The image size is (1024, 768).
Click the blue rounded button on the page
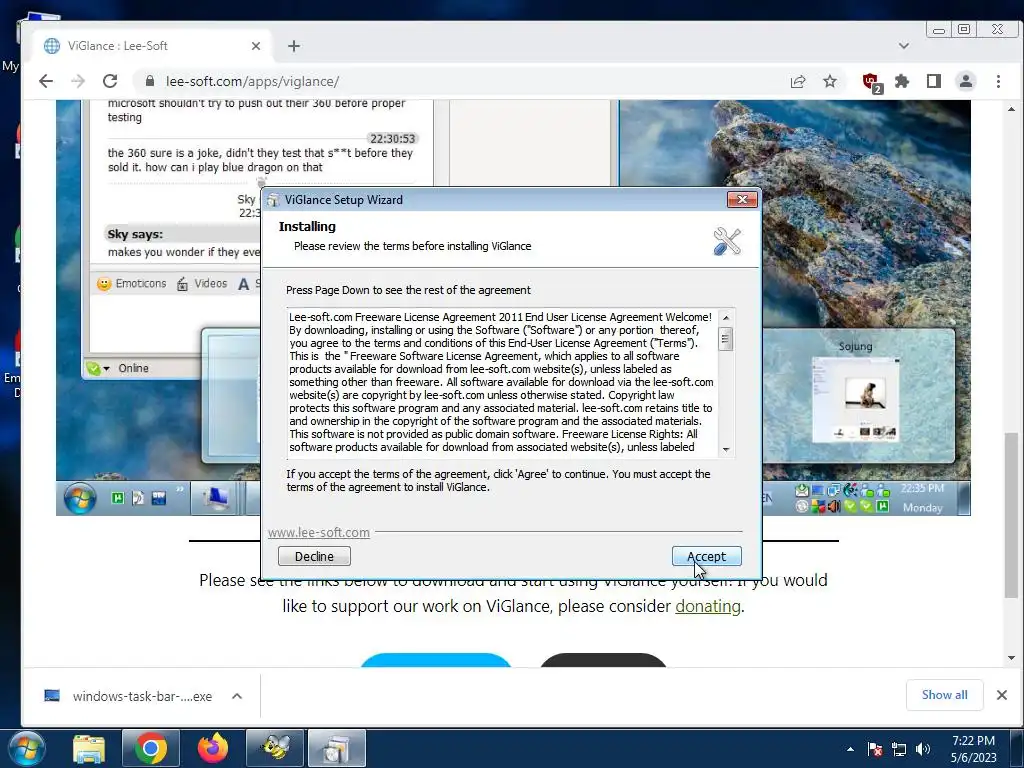[436, 660]
